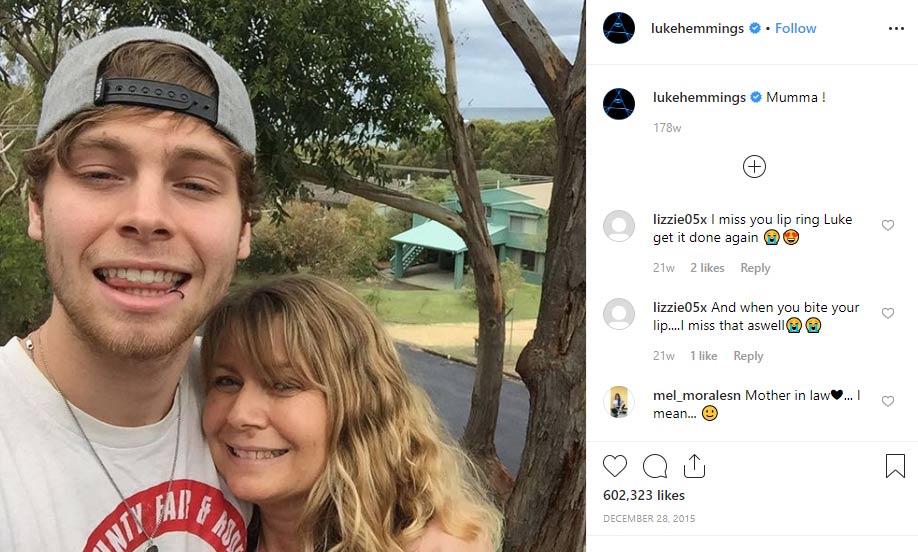Follow lukehemmings
Screen dimensions: 918x552
[795, 28]
